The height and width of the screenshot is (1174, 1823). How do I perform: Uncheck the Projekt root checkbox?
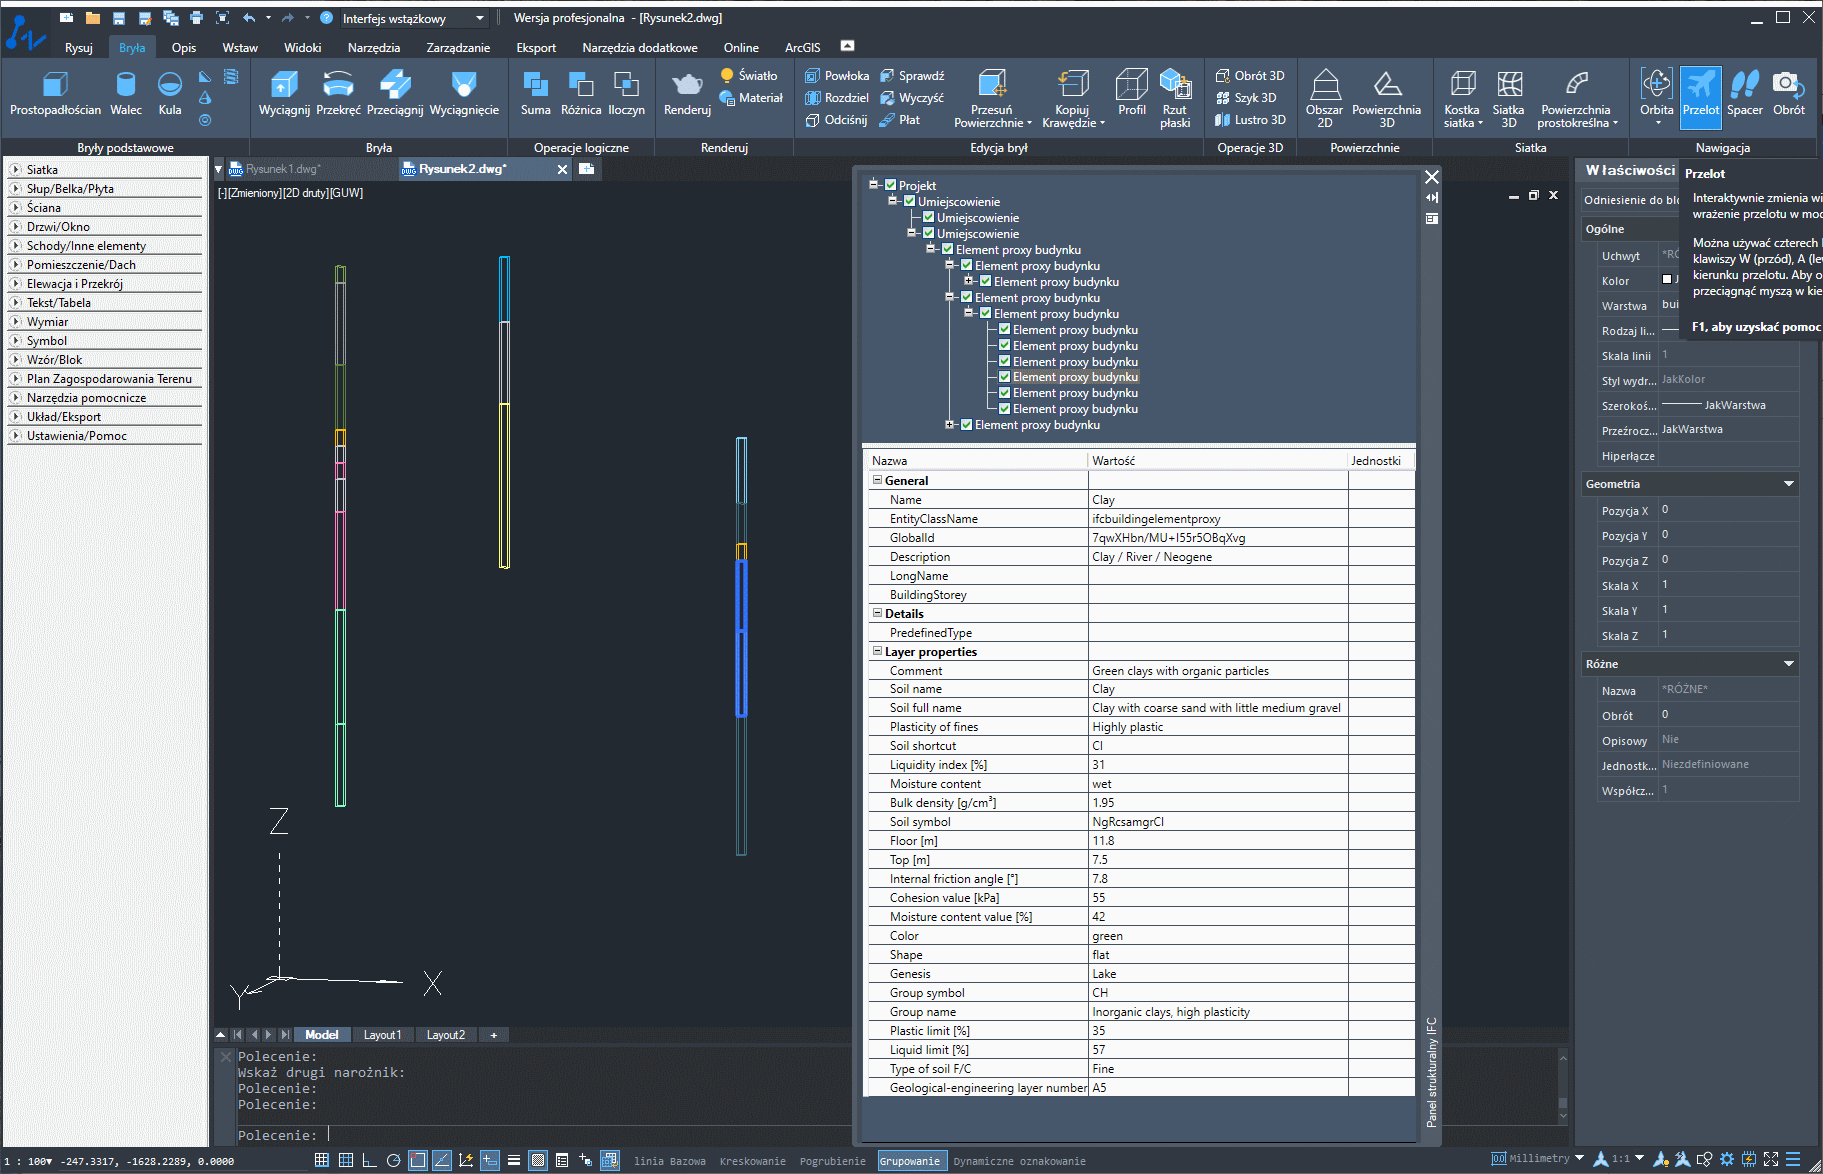pyautogui.click(x=891, y=185)
